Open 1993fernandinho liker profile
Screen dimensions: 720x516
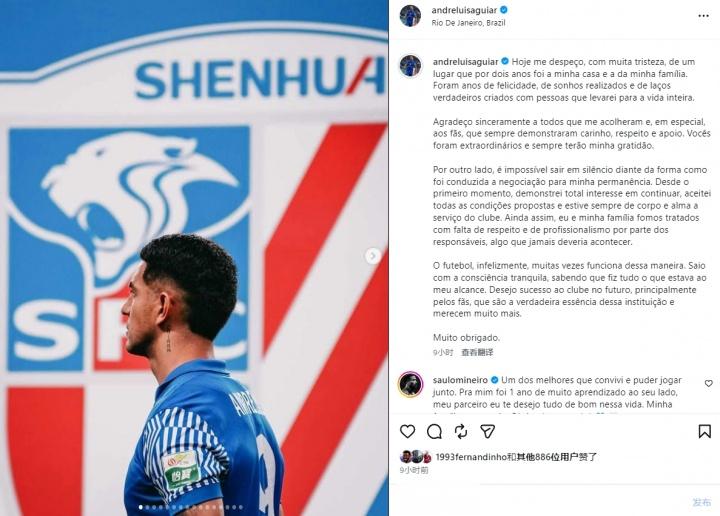pyautogui.click(x=471, y=457)
